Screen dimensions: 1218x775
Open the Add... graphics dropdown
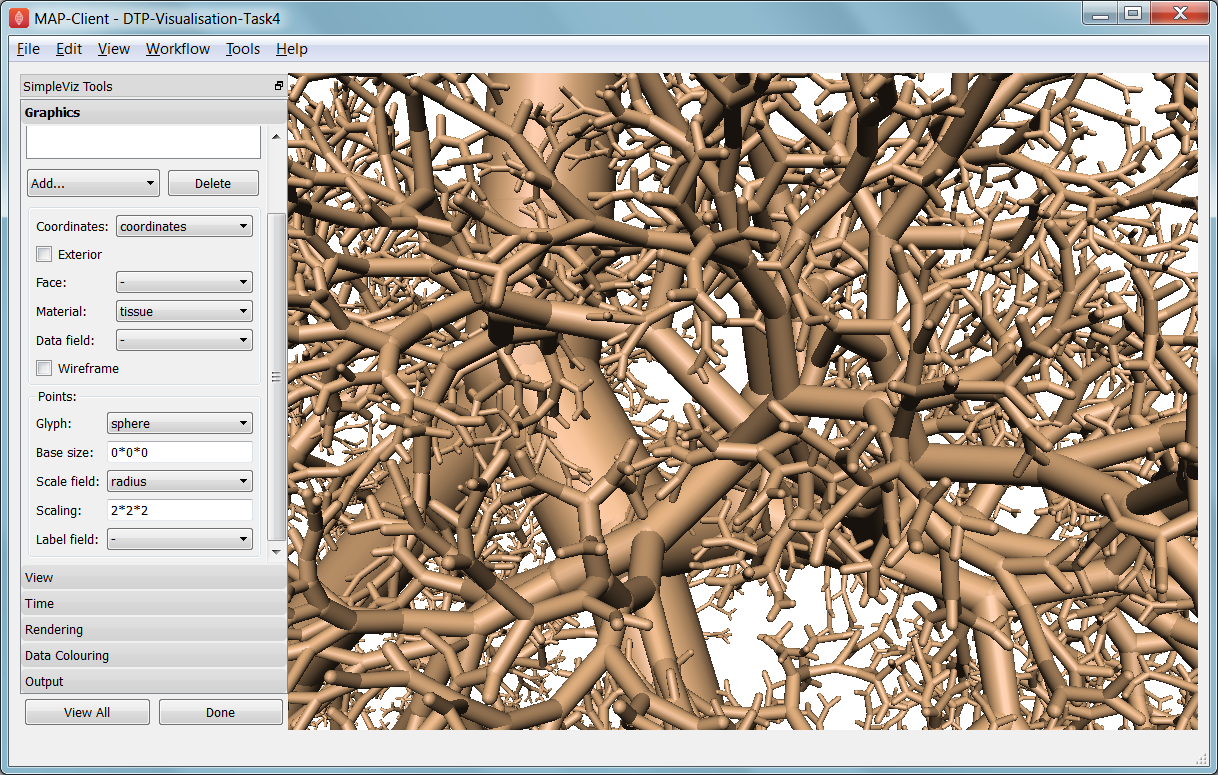[x=93, y=183]
